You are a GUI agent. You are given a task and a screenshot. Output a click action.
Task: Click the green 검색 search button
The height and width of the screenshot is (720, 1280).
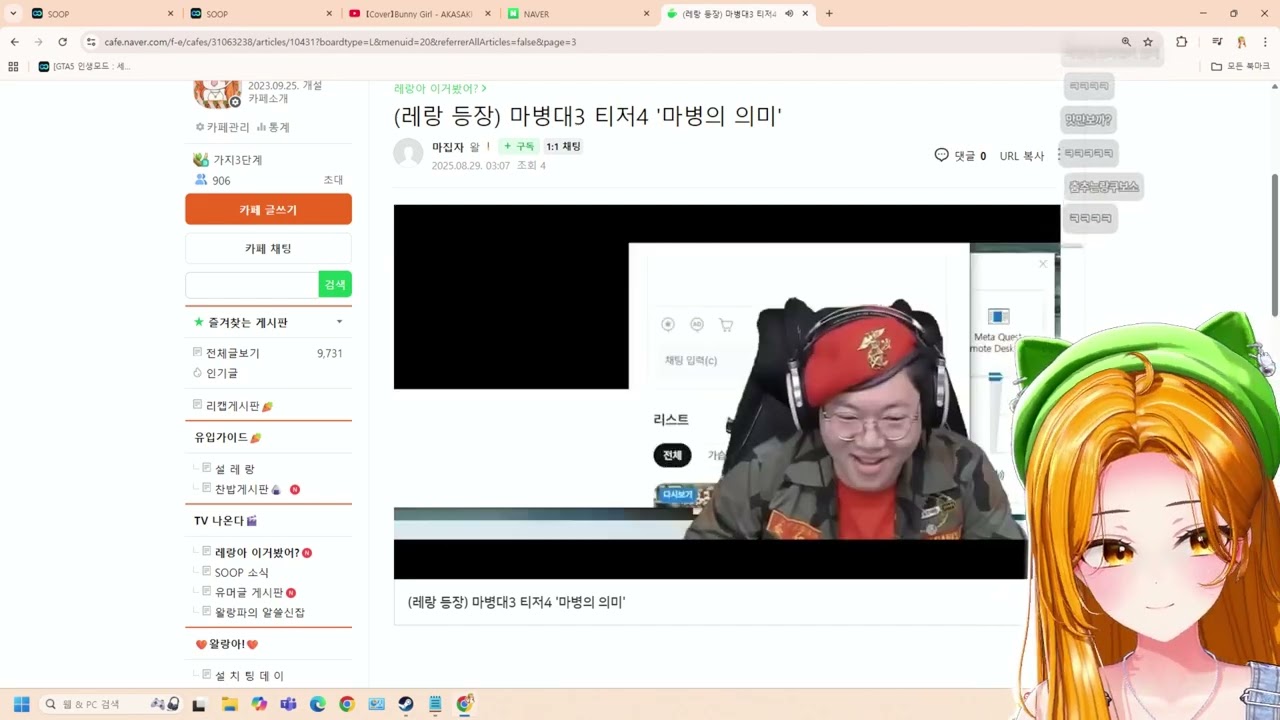[335, 285]
